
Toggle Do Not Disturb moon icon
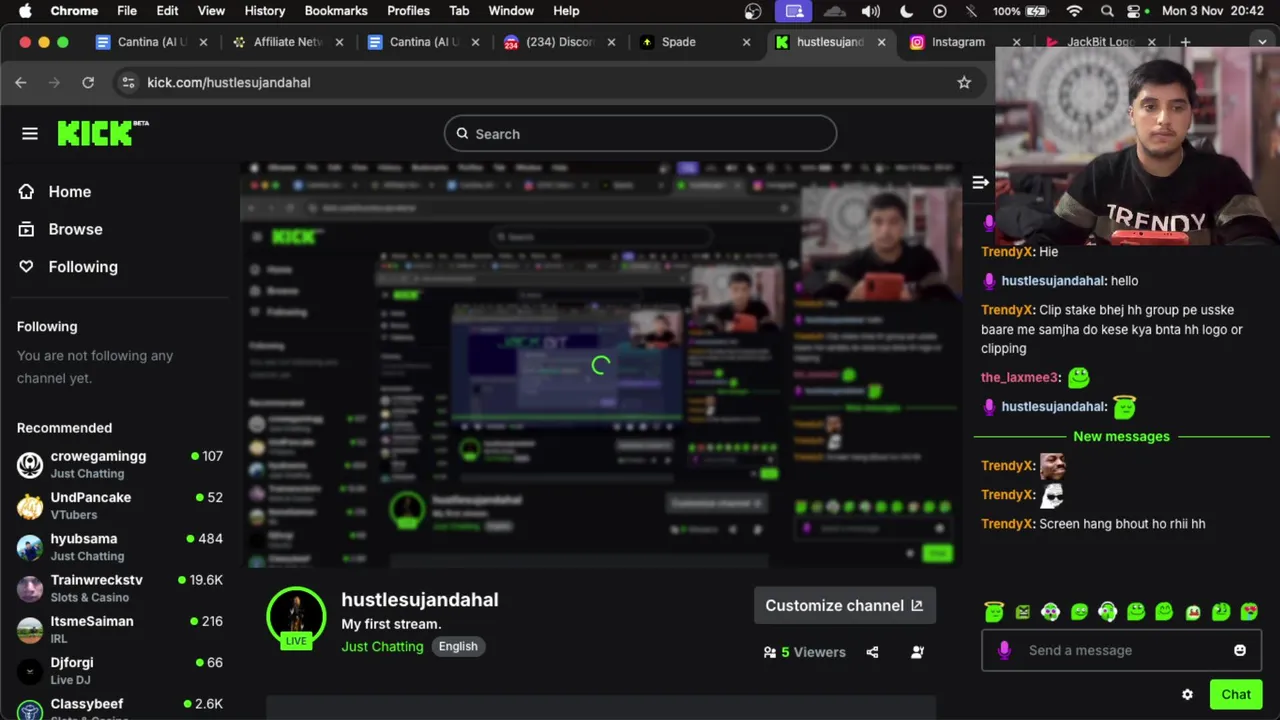click(906, 11)
